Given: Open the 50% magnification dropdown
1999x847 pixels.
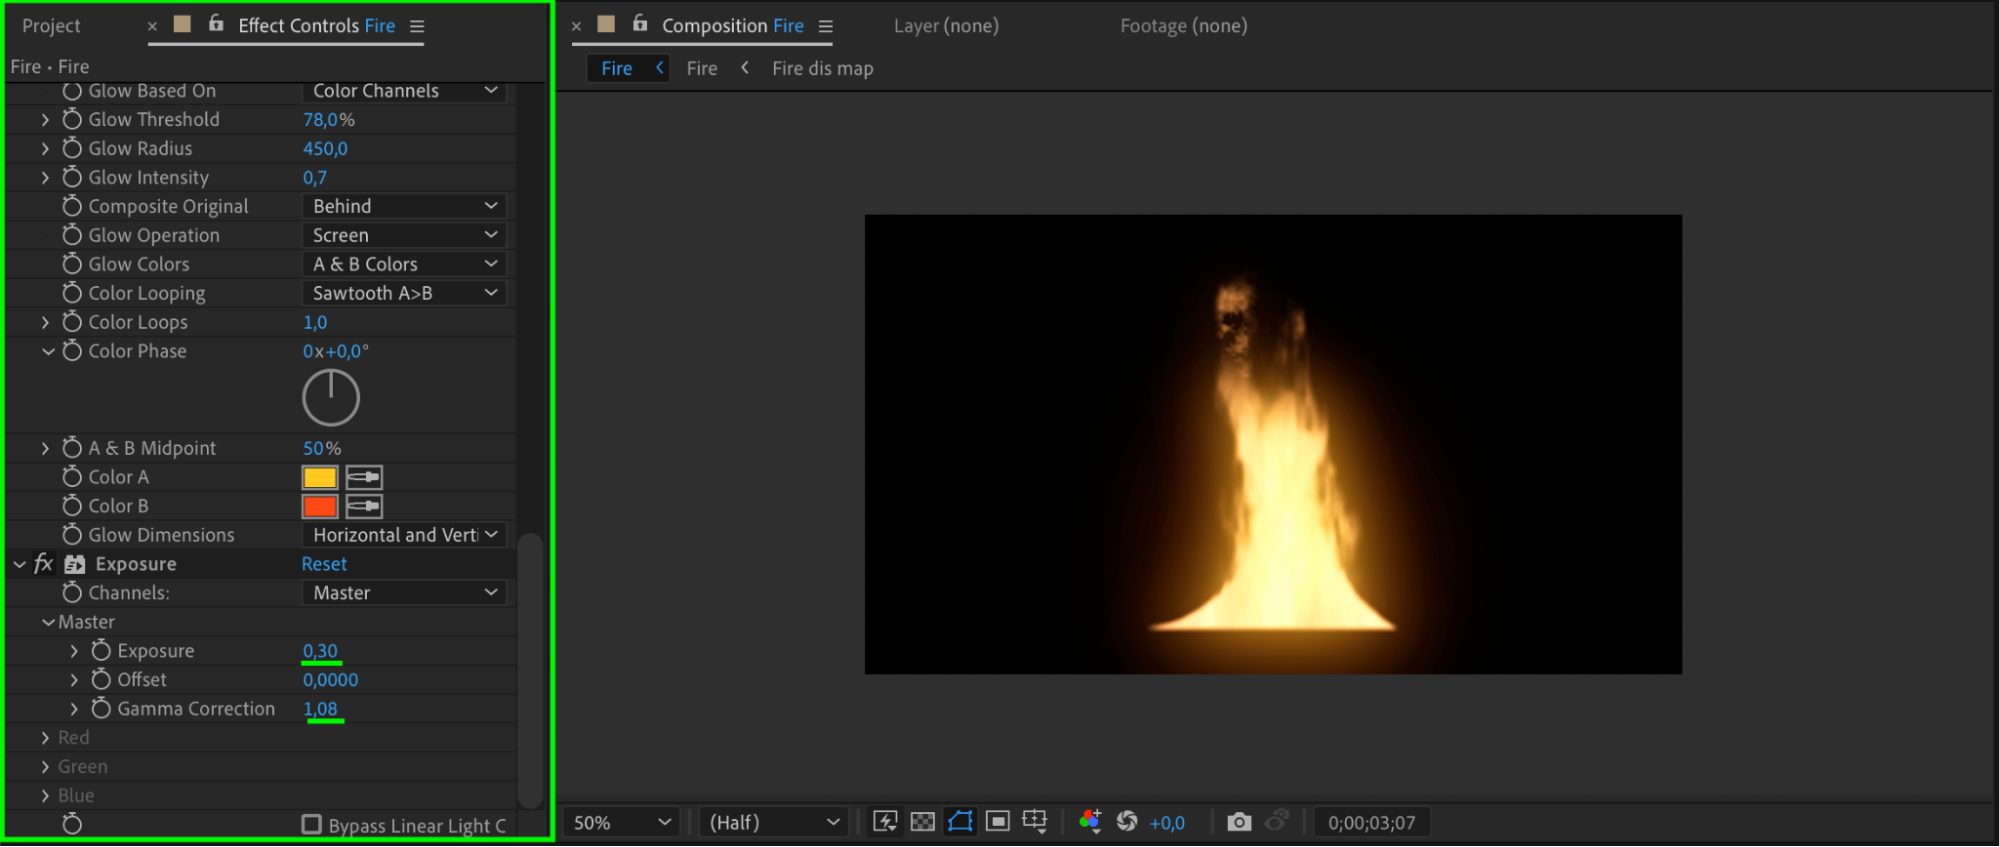Looking at the screenshot, I should (x=621, y=822).
